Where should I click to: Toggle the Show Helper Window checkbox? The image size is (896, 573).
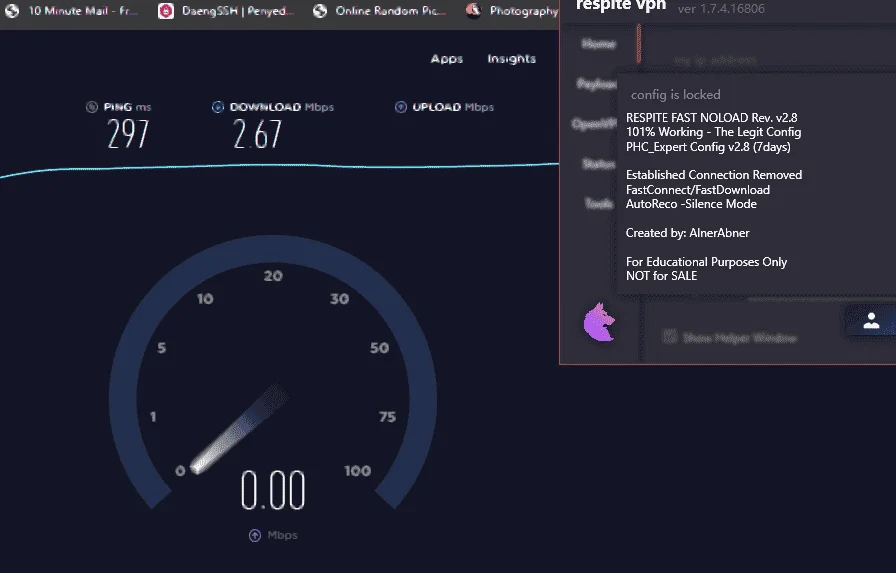pyautogui.click(x=669, y=336)
